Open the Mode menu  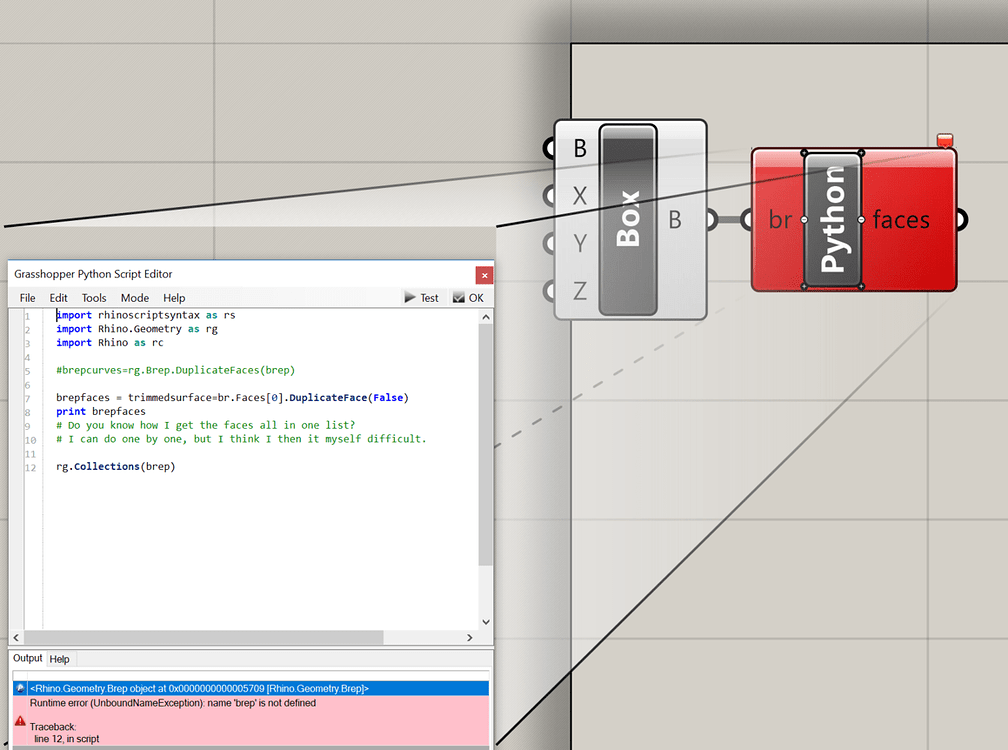(x=135, y=298)
